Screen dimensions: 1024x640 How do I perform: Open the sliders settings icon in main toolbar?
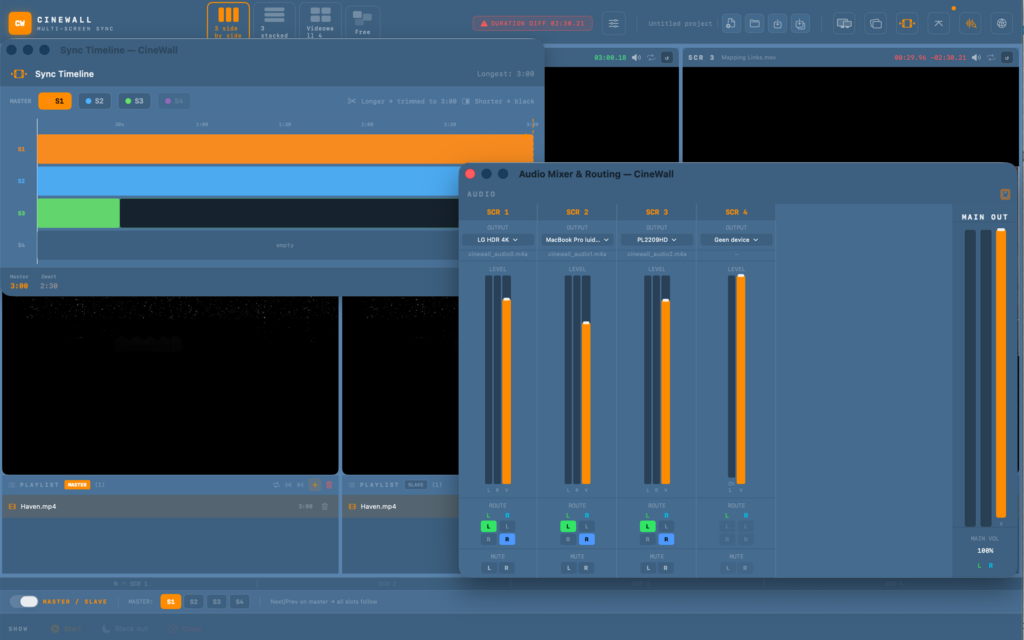[613, 24]
